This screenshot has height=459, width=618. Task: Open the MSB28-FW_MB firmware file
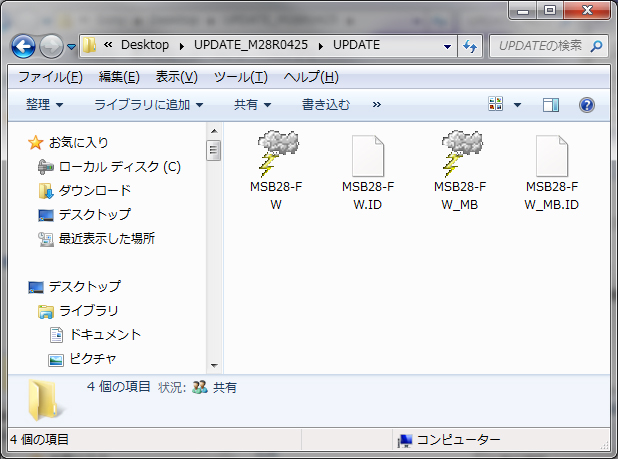pyautogui.click(x=460, y=156)
